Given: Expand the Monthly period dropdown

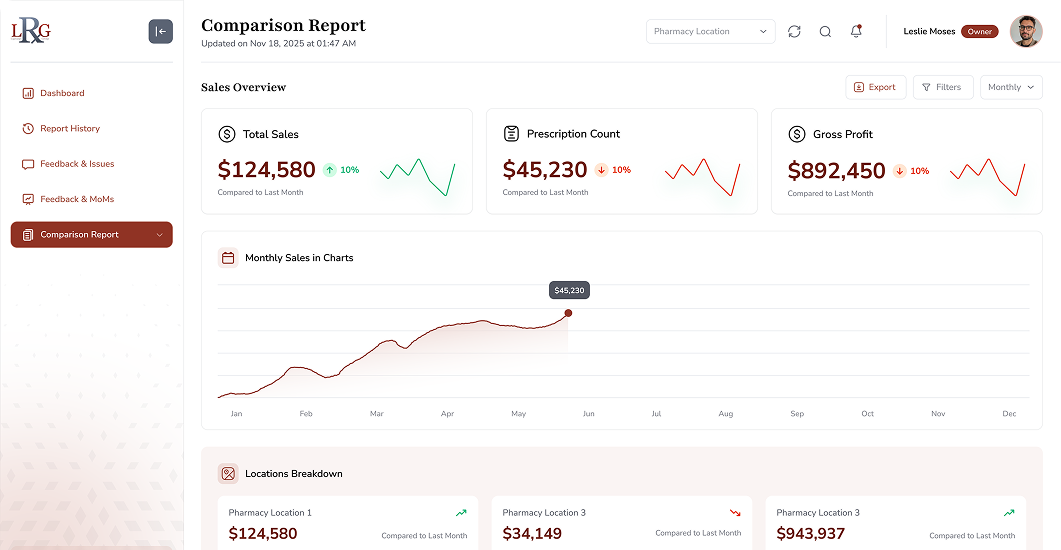Looking at the screenshot, I should [x=1011, y=88].
